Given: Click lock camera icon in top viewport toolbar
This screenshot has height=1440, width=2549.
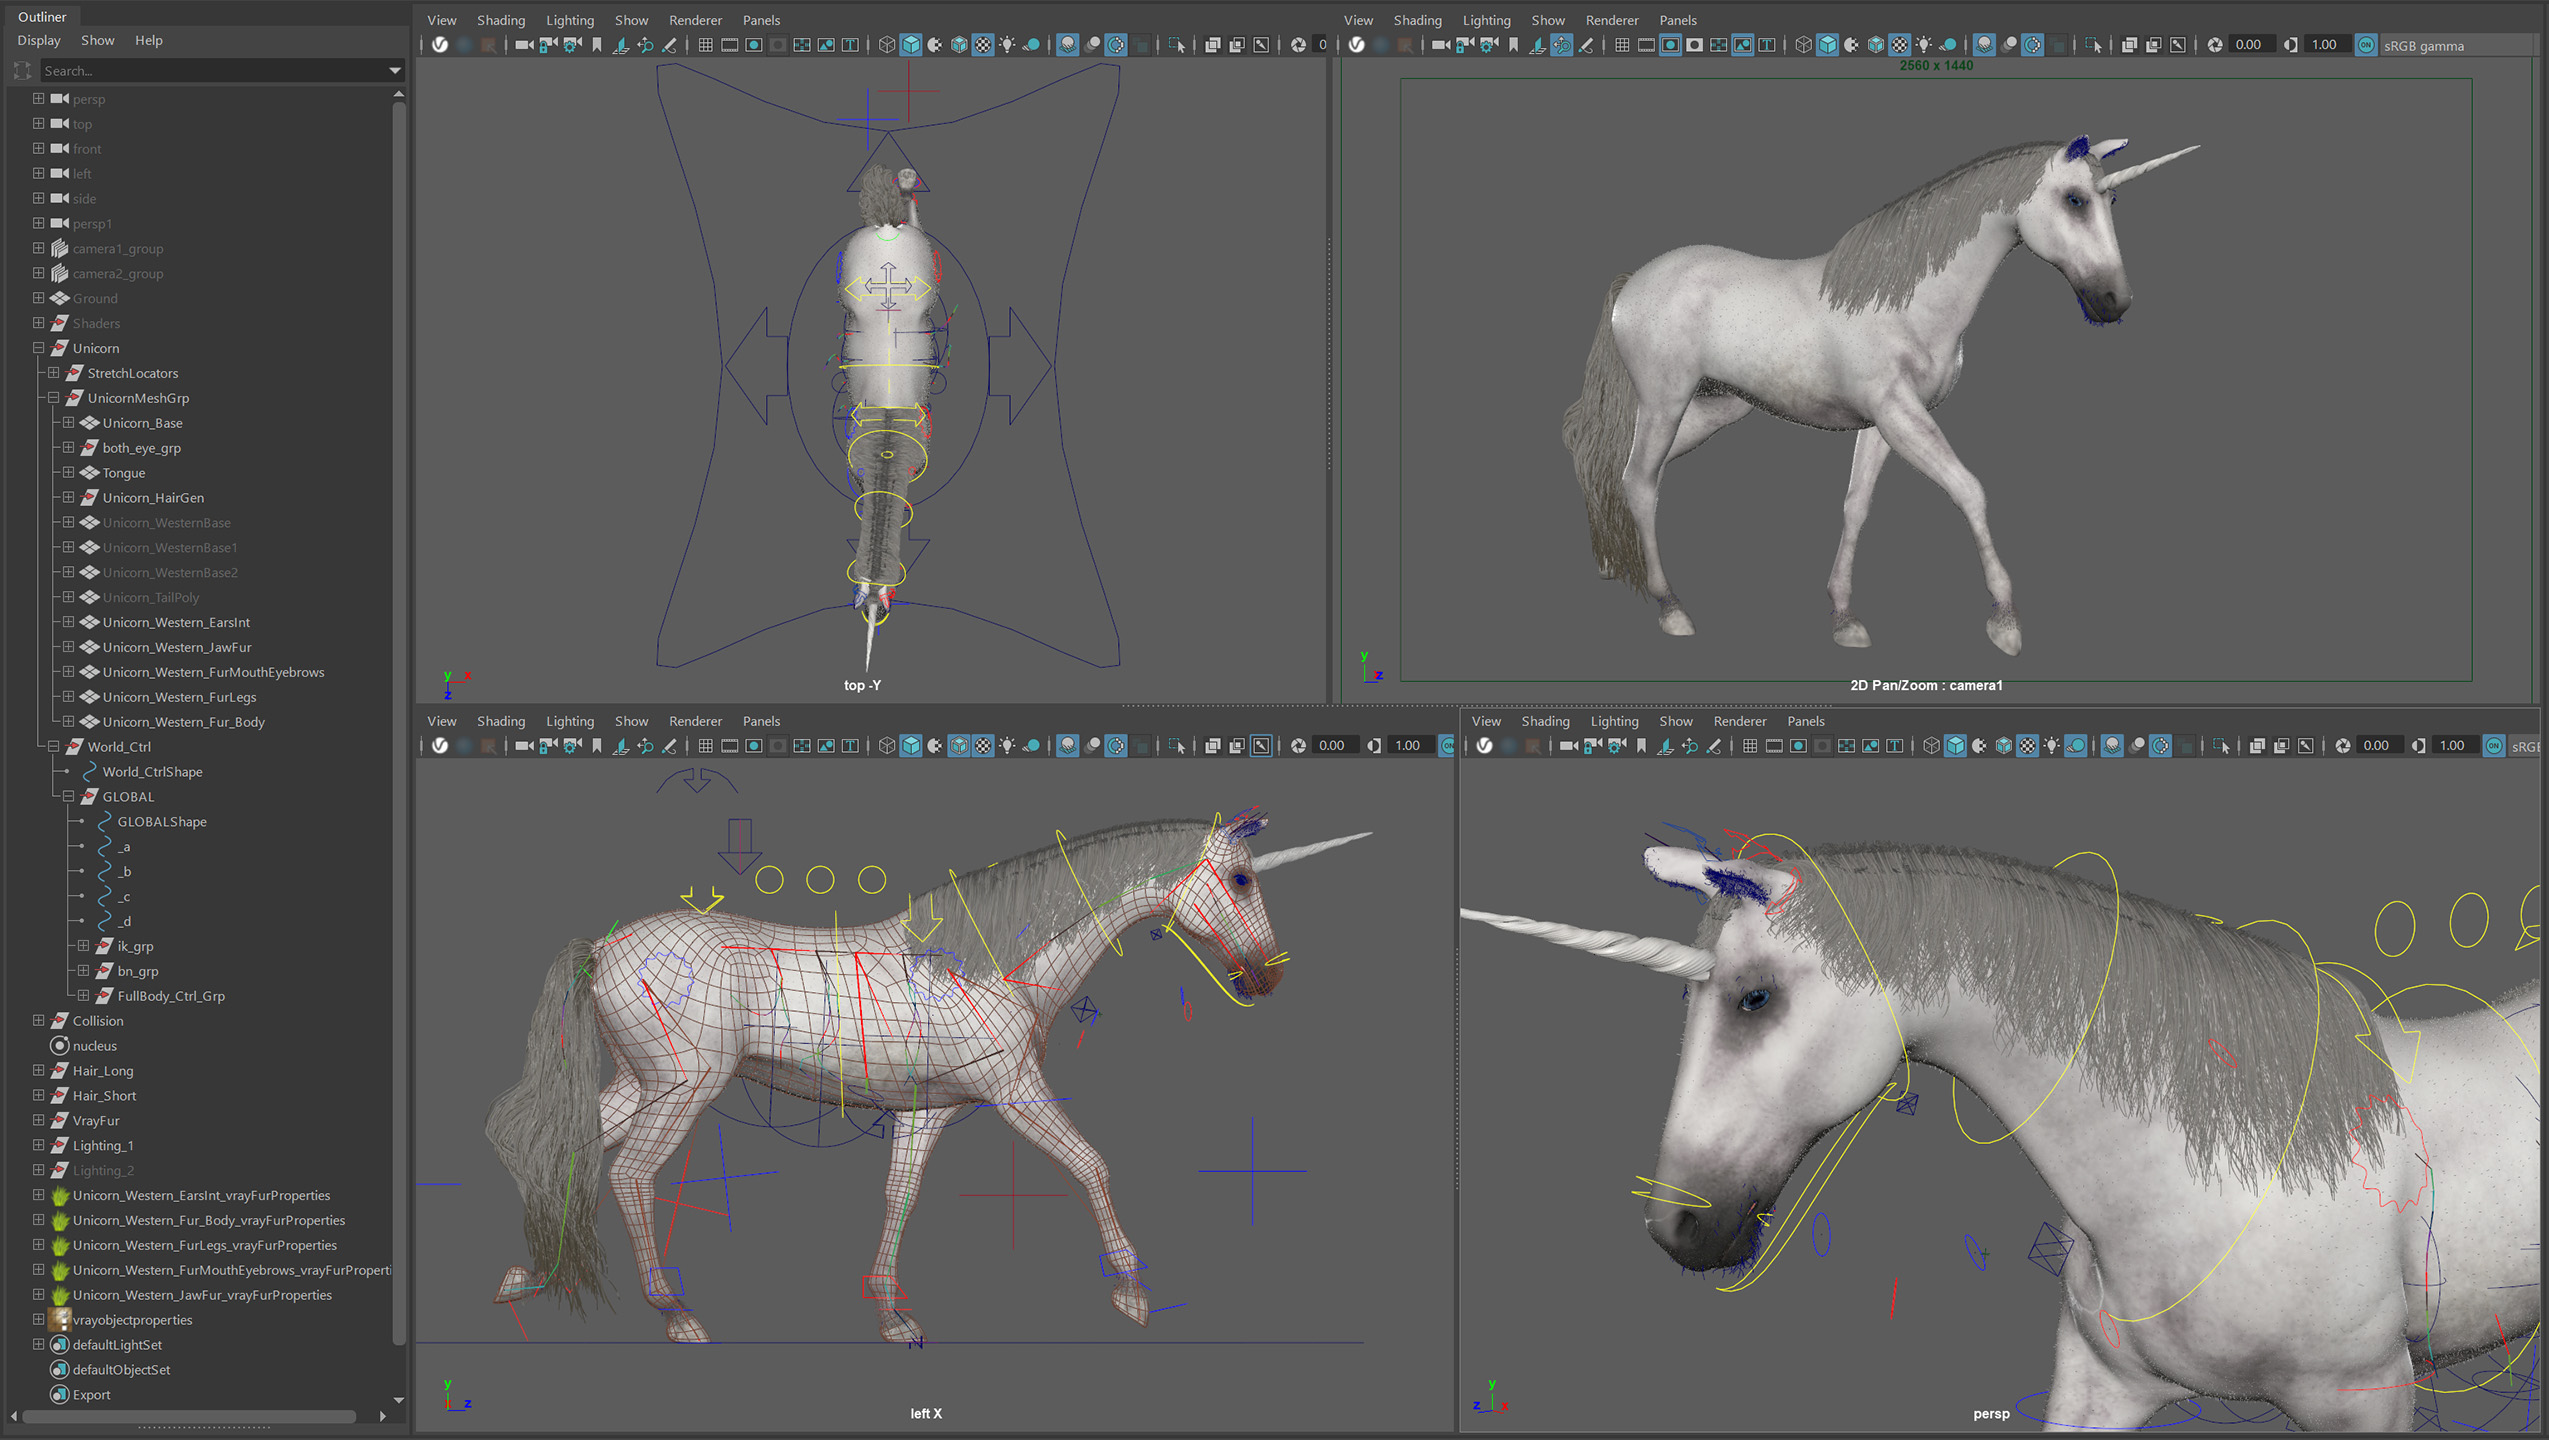Looking at the screenshot, I should (x=548, y=45).
